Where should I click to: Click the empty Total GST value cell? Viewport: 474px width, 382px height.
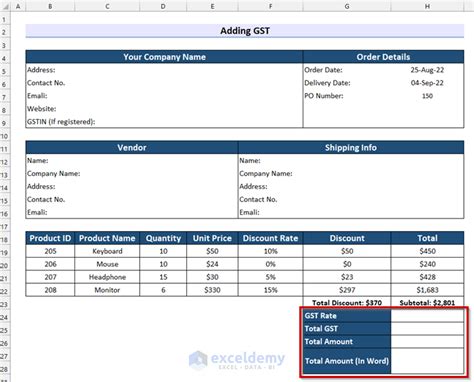coord(427,329)
